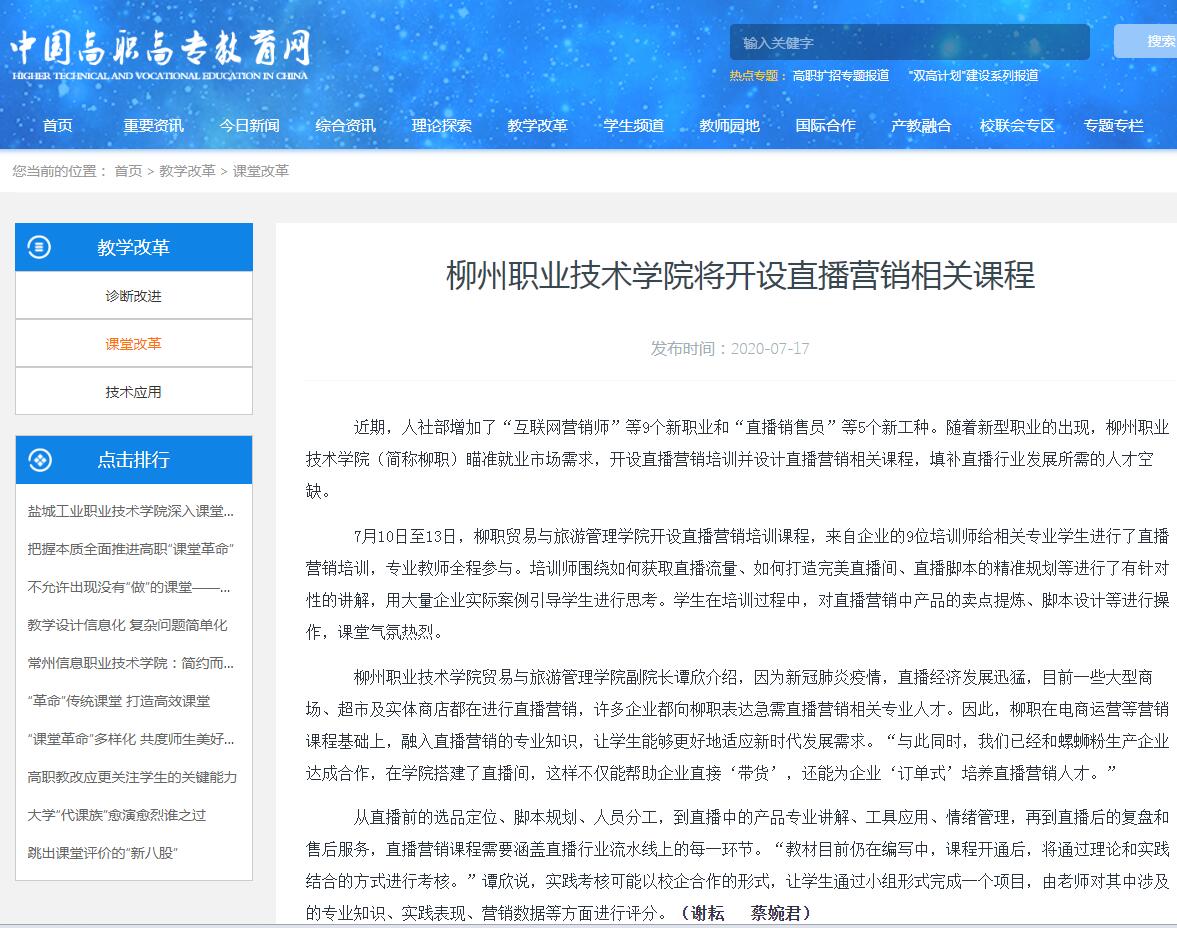
Task: Choose the highlighted 课堂改革 sidebar item
Action: tap(133, 344)
